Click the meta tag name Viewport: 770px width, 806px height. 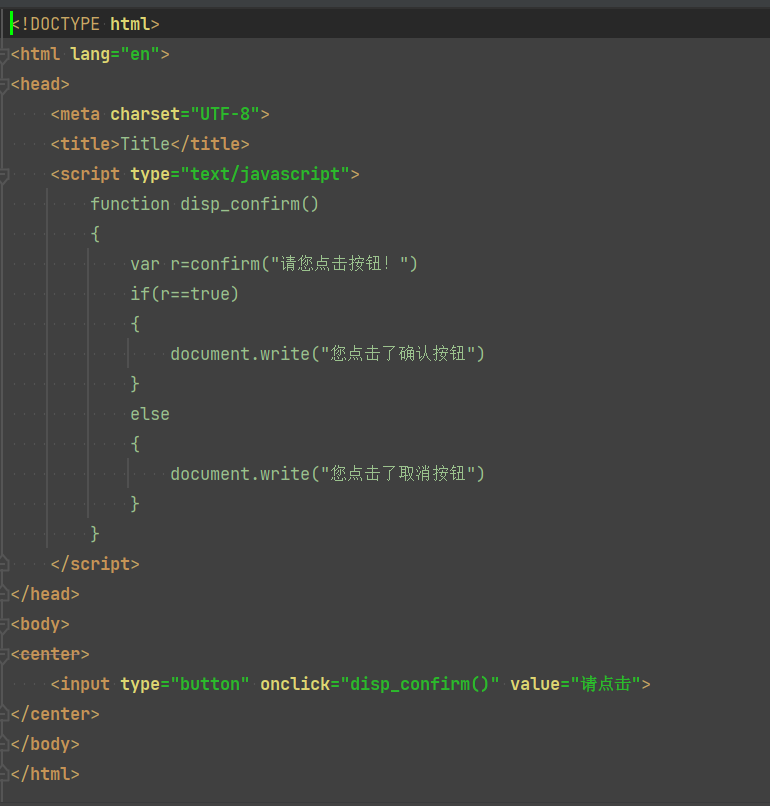[x=80, y=114]
